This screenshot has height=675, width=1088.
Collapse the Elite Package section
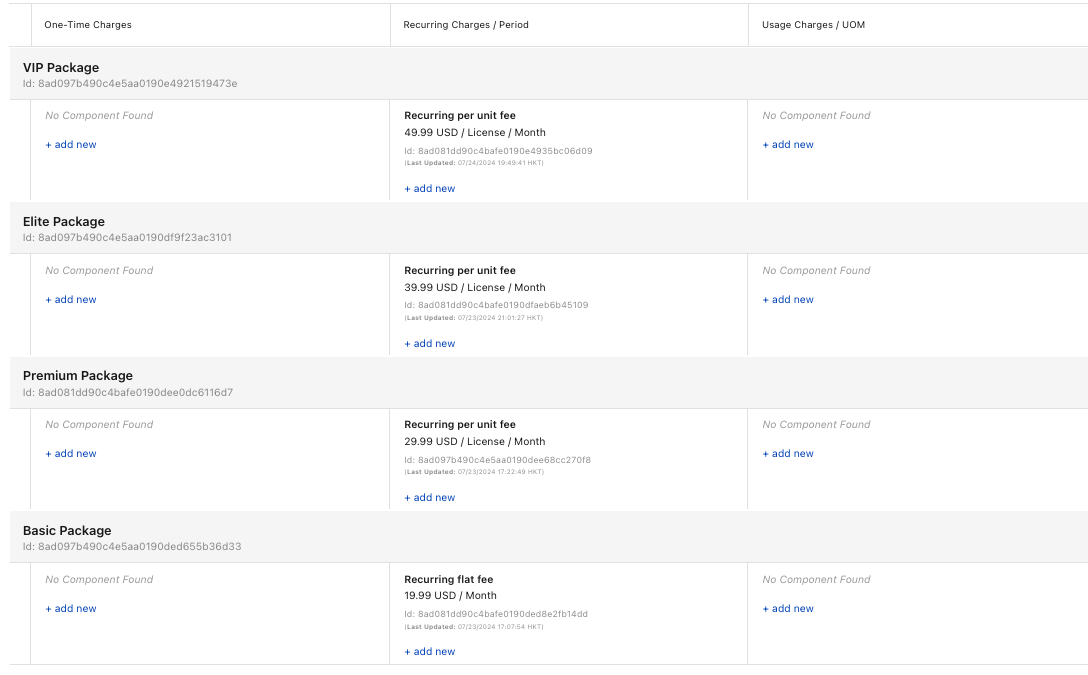pyautogui.click(x=64, y=221)
